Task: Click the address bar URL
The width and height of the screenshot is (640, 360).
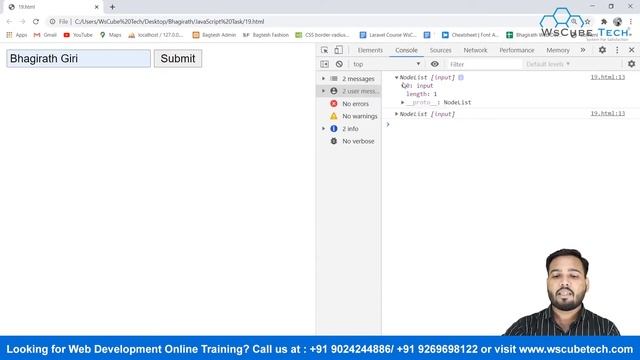Action: click(x=169, y=22)
